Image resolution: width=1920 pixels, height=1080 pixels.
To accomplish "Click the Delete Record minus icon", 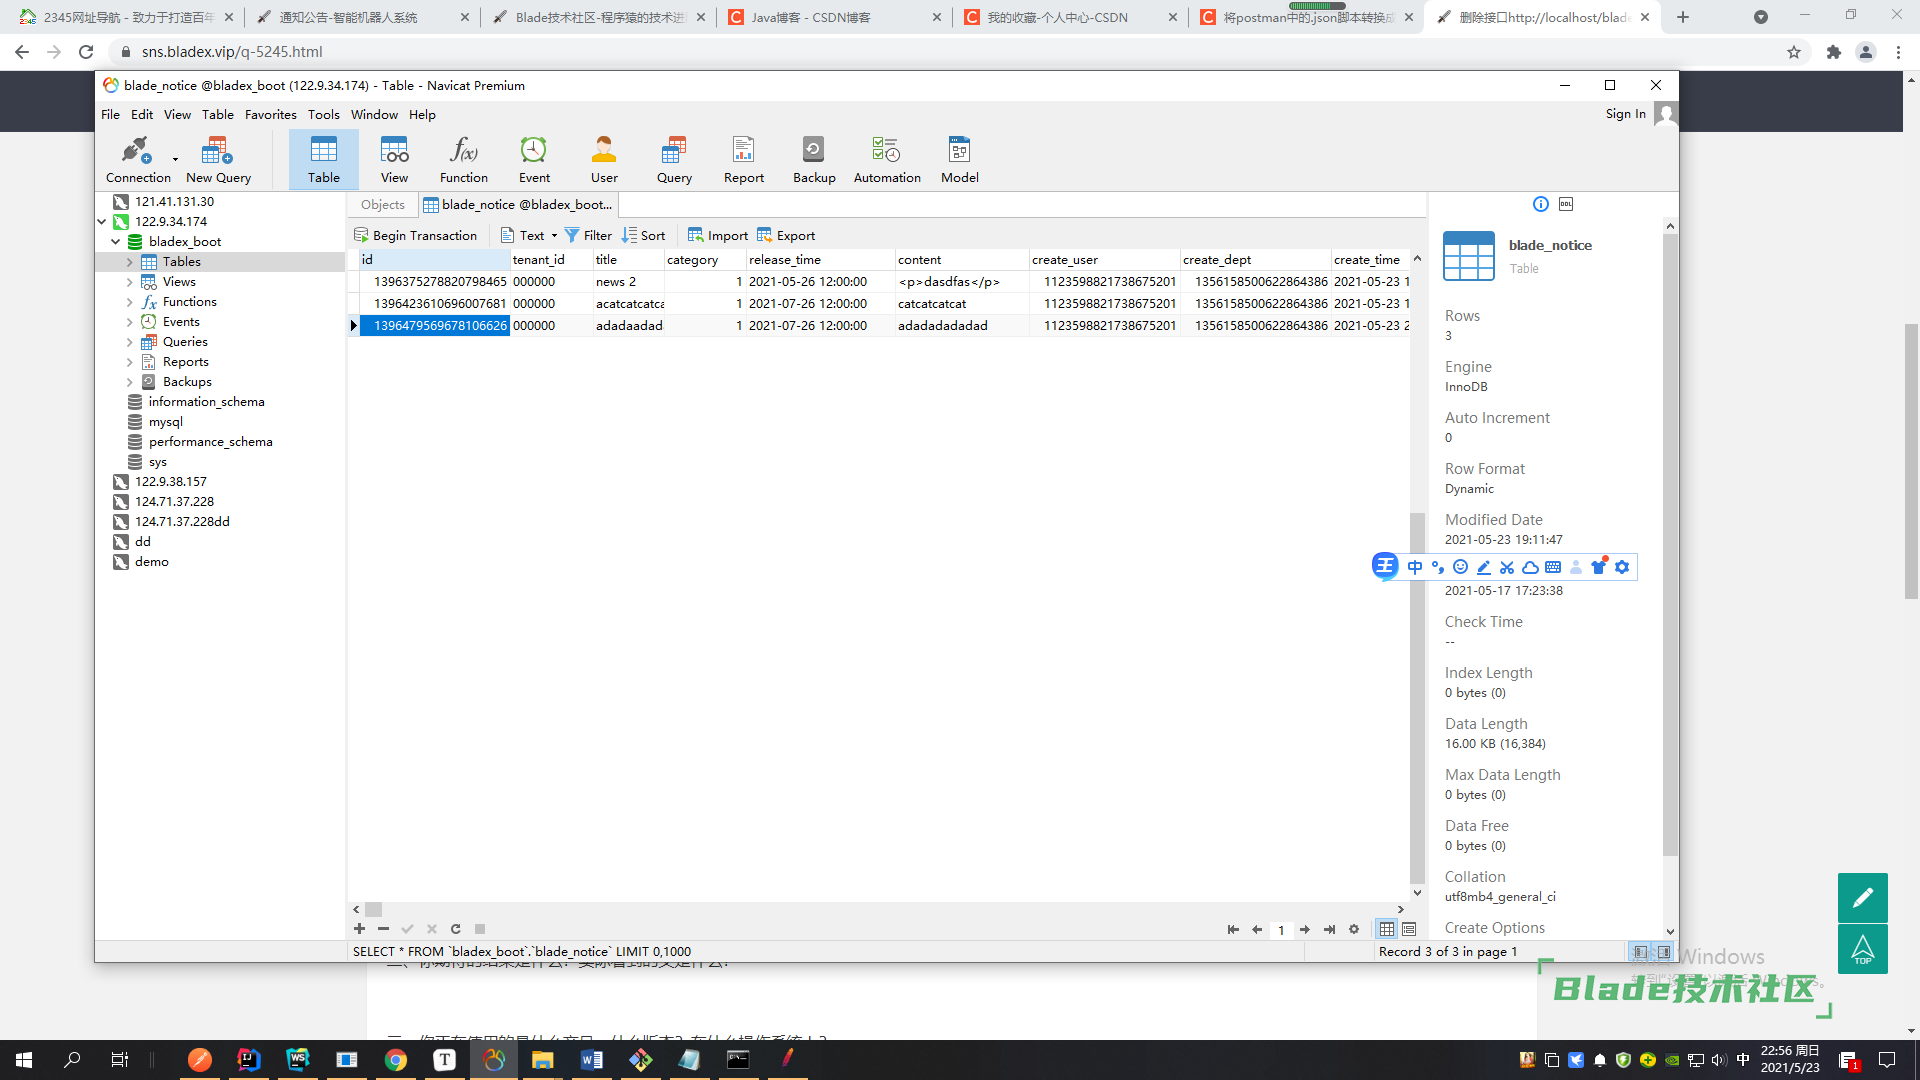I will (x=383, y=929).
